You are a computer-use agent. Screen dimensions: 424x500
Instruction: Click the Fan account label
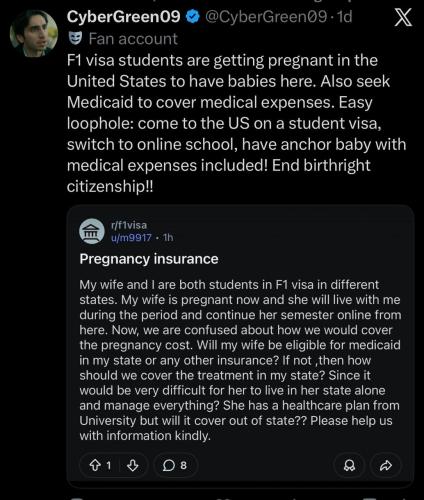point(133,39)
